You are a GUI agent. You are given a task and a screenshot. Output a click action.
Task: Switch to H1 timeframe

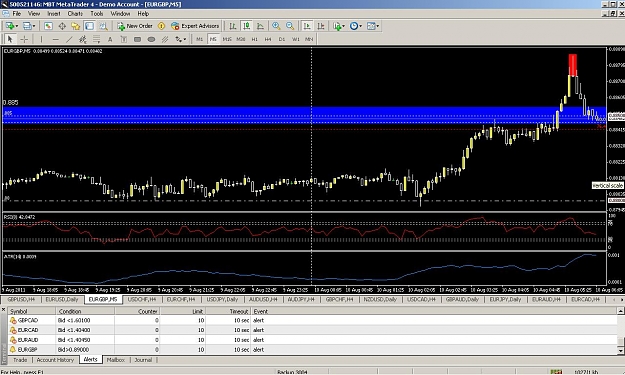[254, 39]
